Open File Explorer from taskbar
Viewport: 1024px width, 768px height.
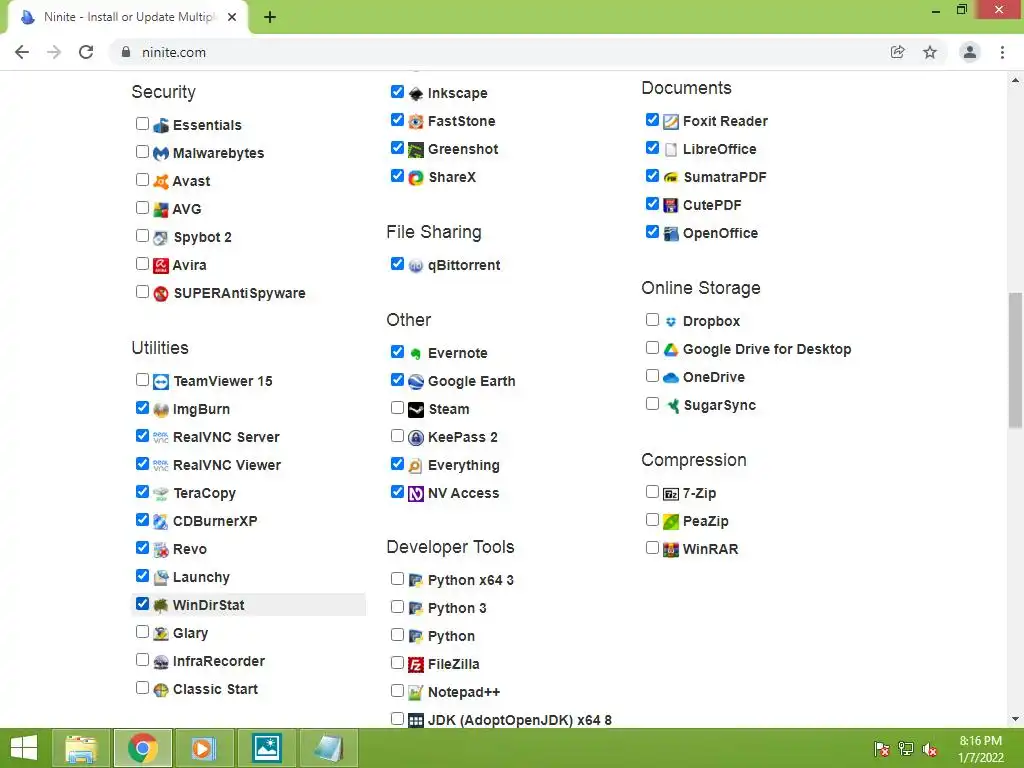click(x=81, y=748)
